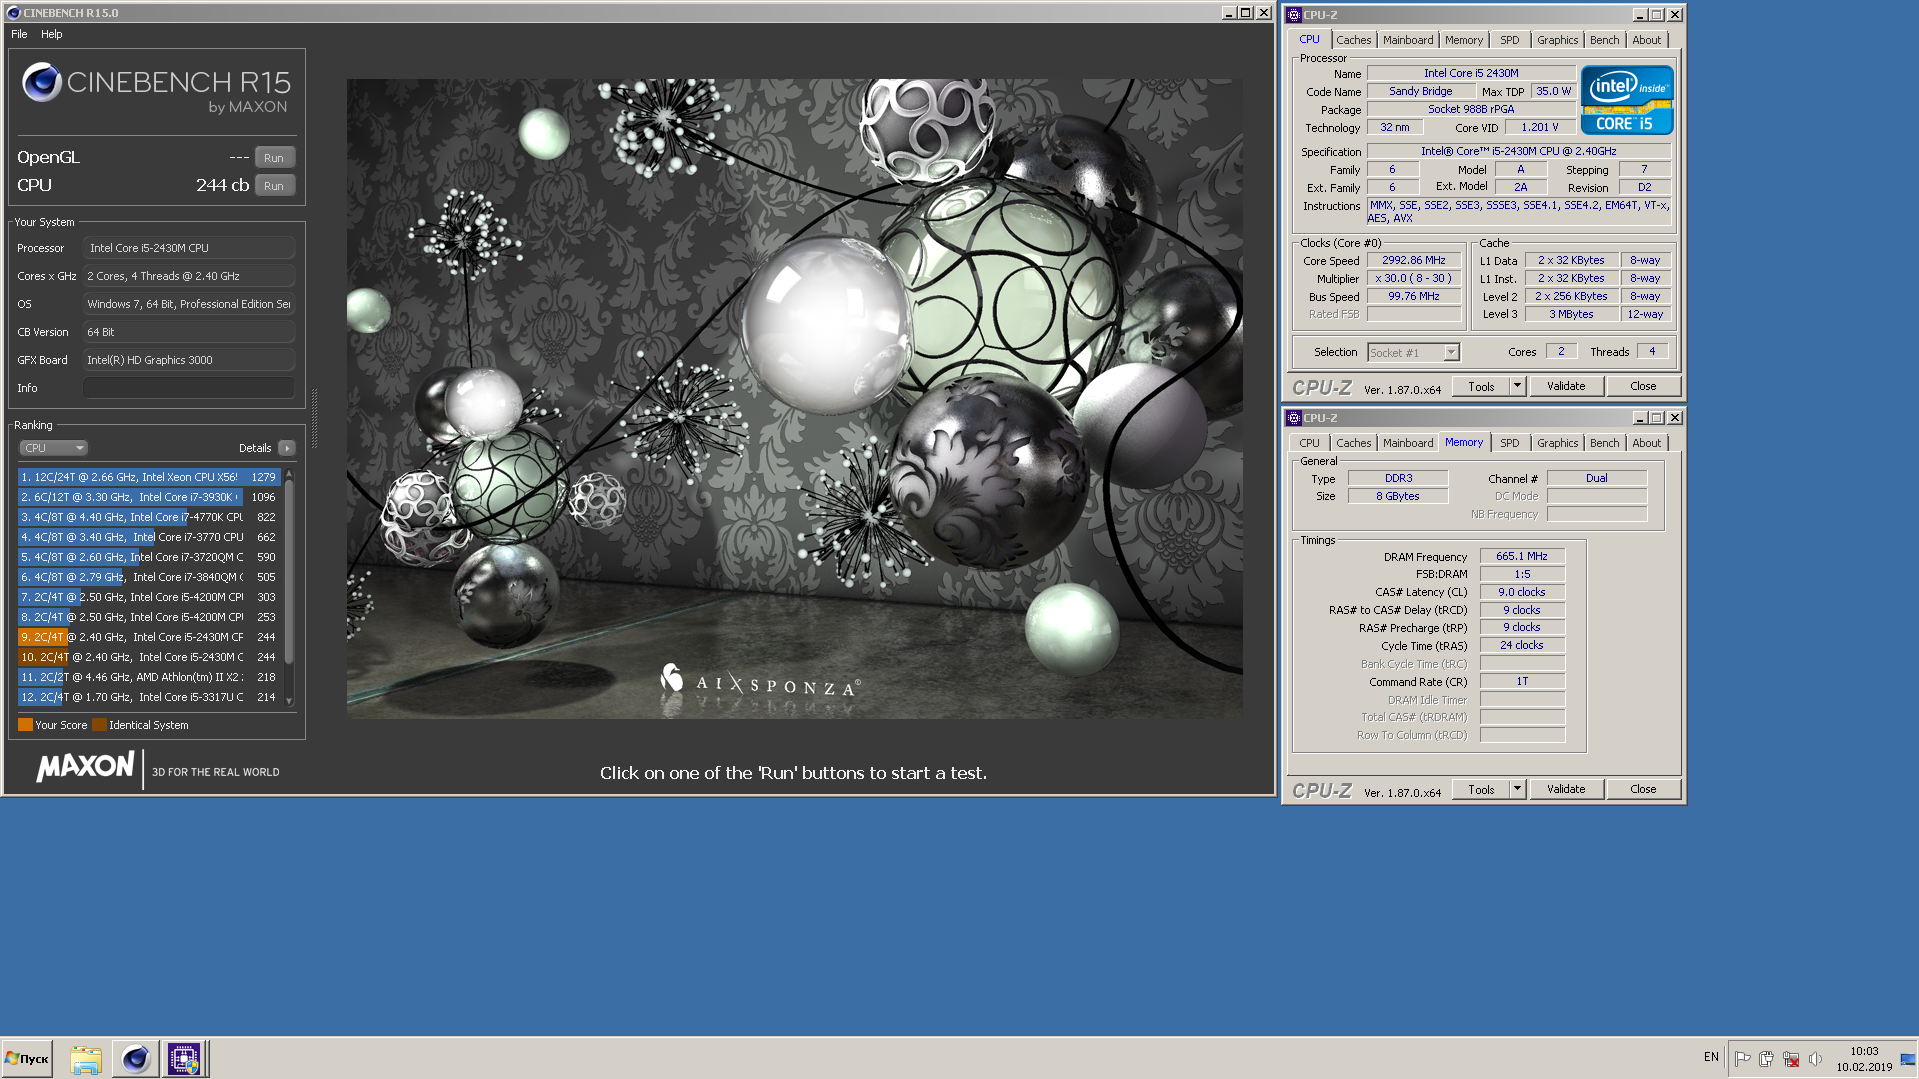This screenshot has width=1919, height=1079.
Task: Select ranking row 5 Core i7-3720QM 590
Action: 149,557
